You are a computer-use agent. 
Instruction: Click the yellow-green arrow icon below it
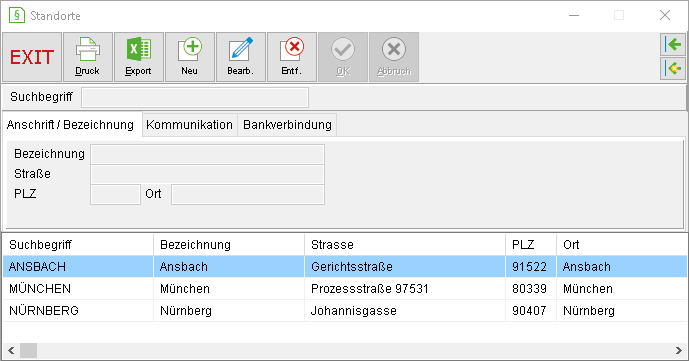pos(673,69)
